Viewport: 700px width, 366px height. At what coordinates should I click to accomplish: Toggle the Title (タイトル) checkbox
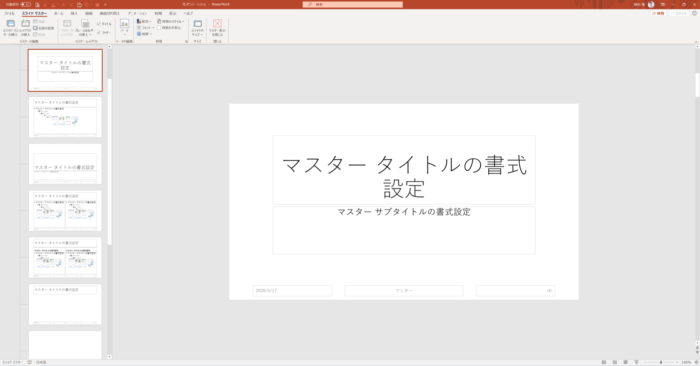[x=99, y=24]
